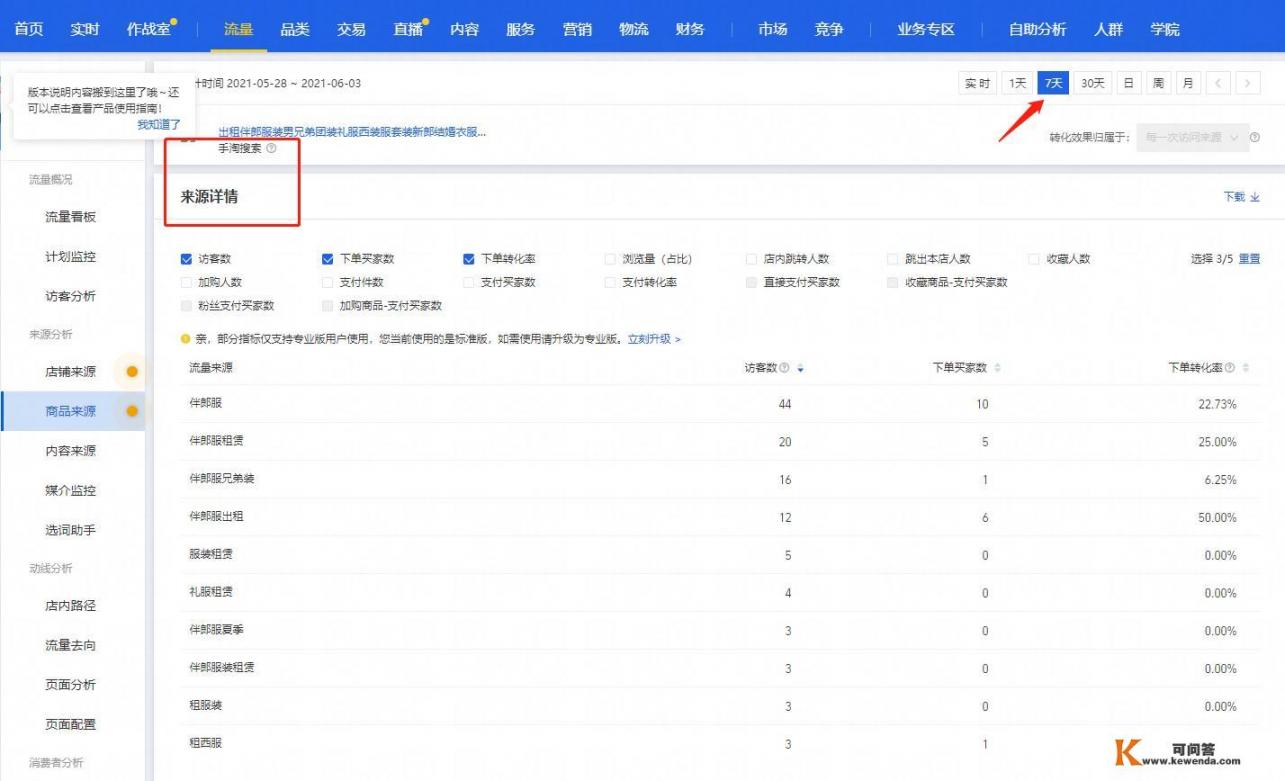Open 访客分析 in the sidebar

point(71,296)
